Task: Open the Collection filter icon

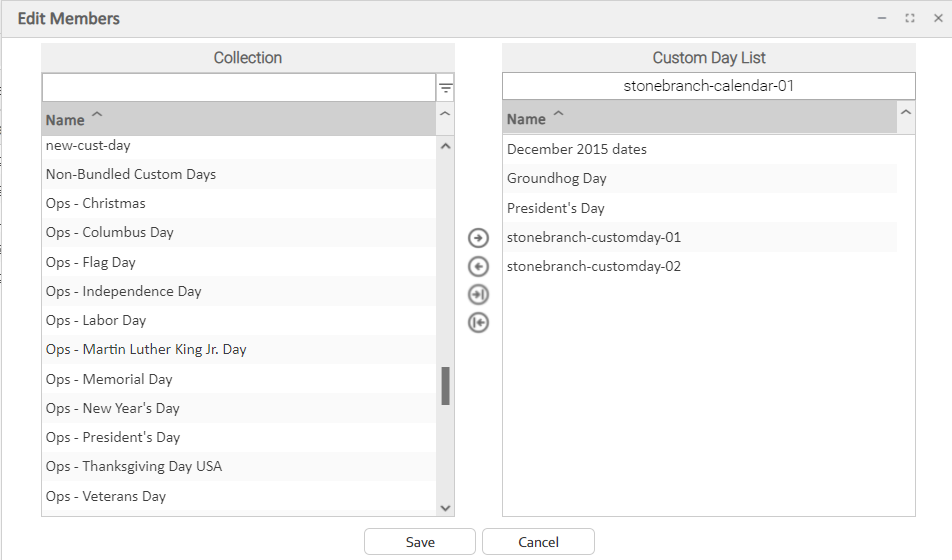Action: point(446,89)
